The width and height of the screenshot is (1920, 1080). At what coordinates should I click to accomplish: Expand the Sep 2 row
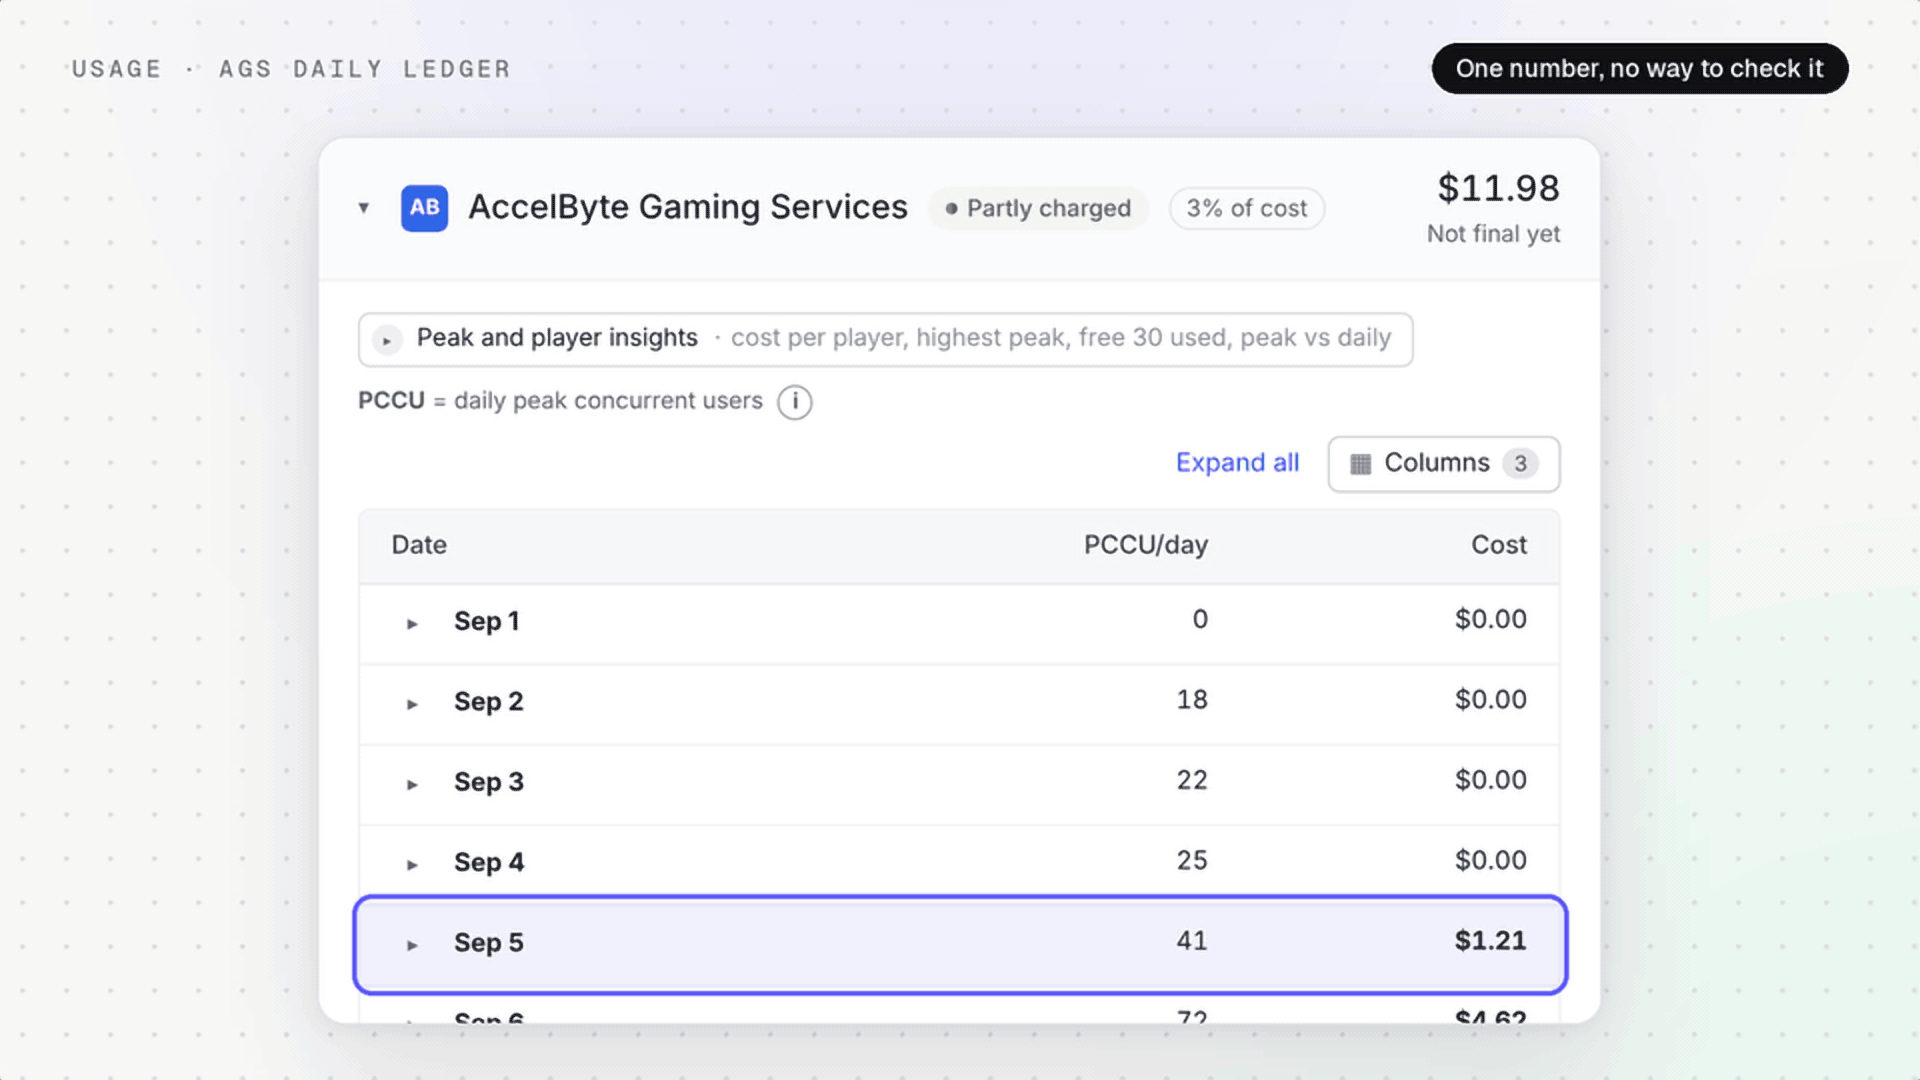412,704
